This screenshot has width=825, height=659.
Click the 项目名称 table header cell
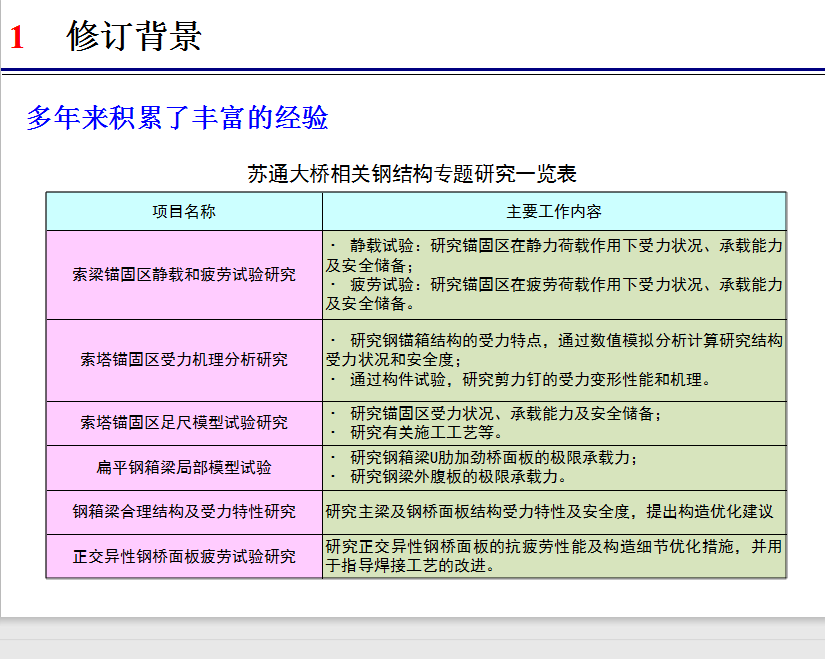tap(184, 211)
